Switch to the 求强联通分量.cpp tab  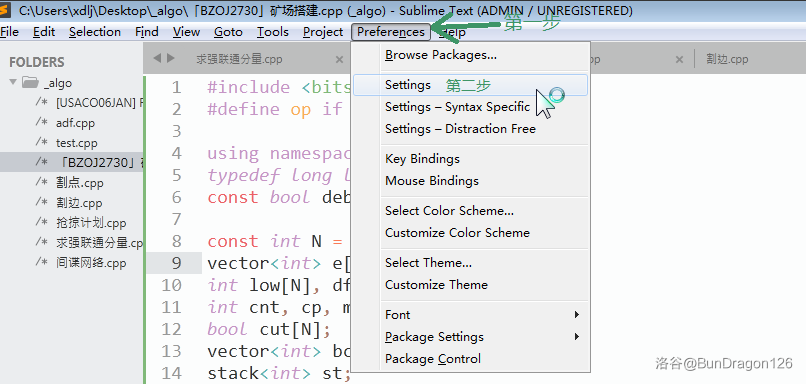tap(239, 59)
